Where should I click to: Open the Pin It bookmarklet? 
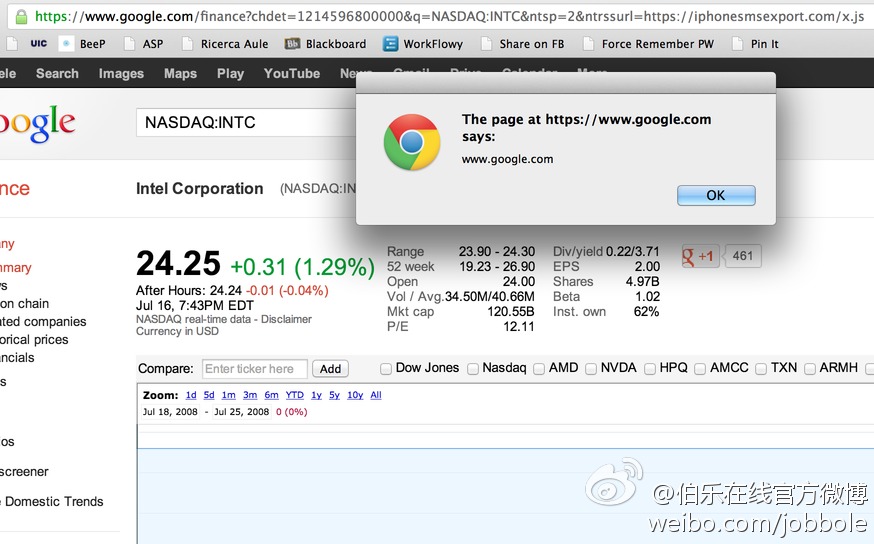755,43
